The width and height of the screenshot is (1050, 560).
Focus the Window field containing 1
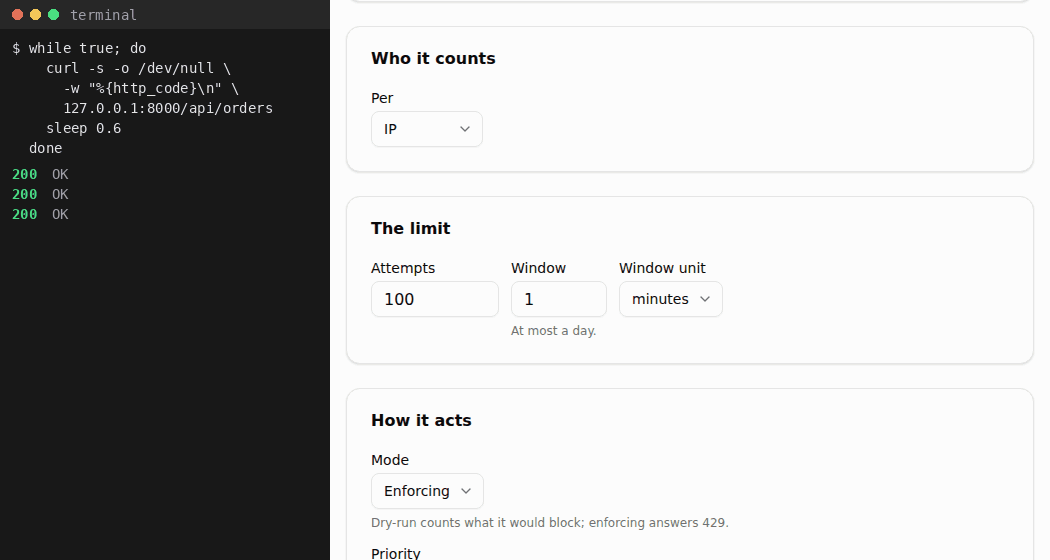click(x=558, y=299)
